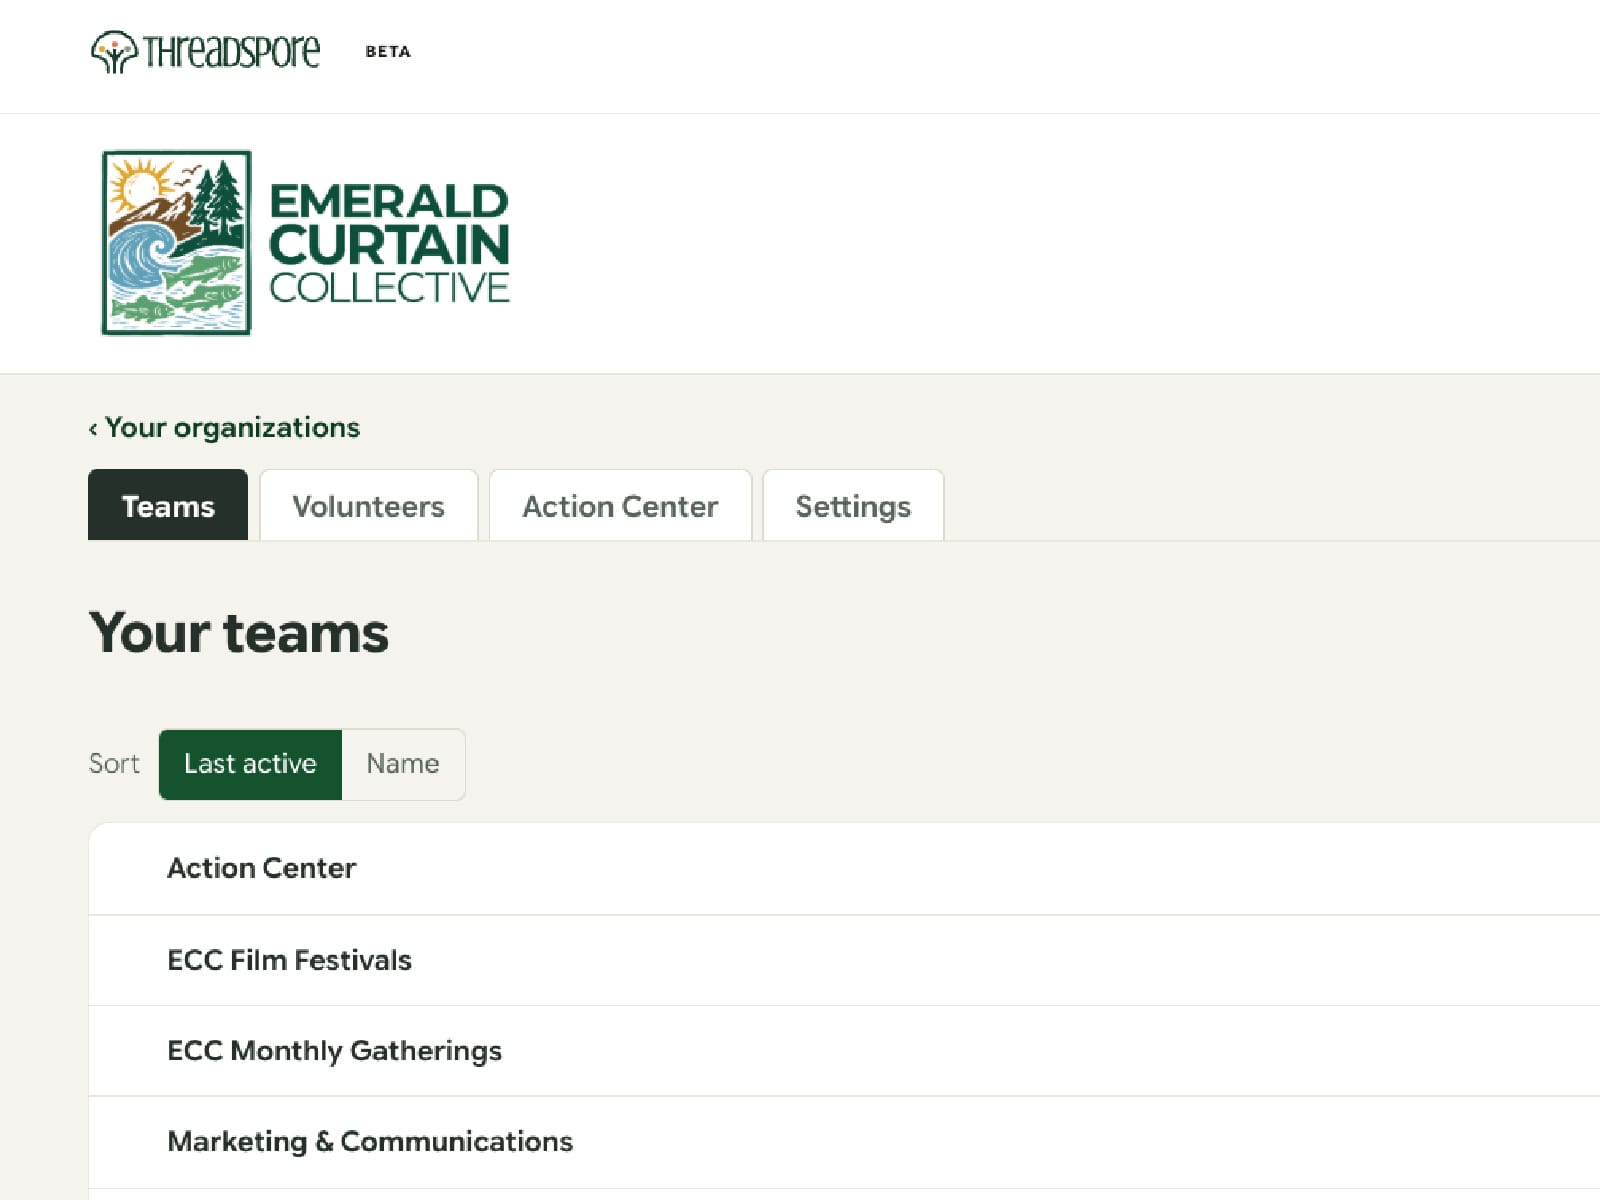Viewport: 1600px width, 1200px height.
Task: Open the Action Center tab
Action: coord(620,505)
